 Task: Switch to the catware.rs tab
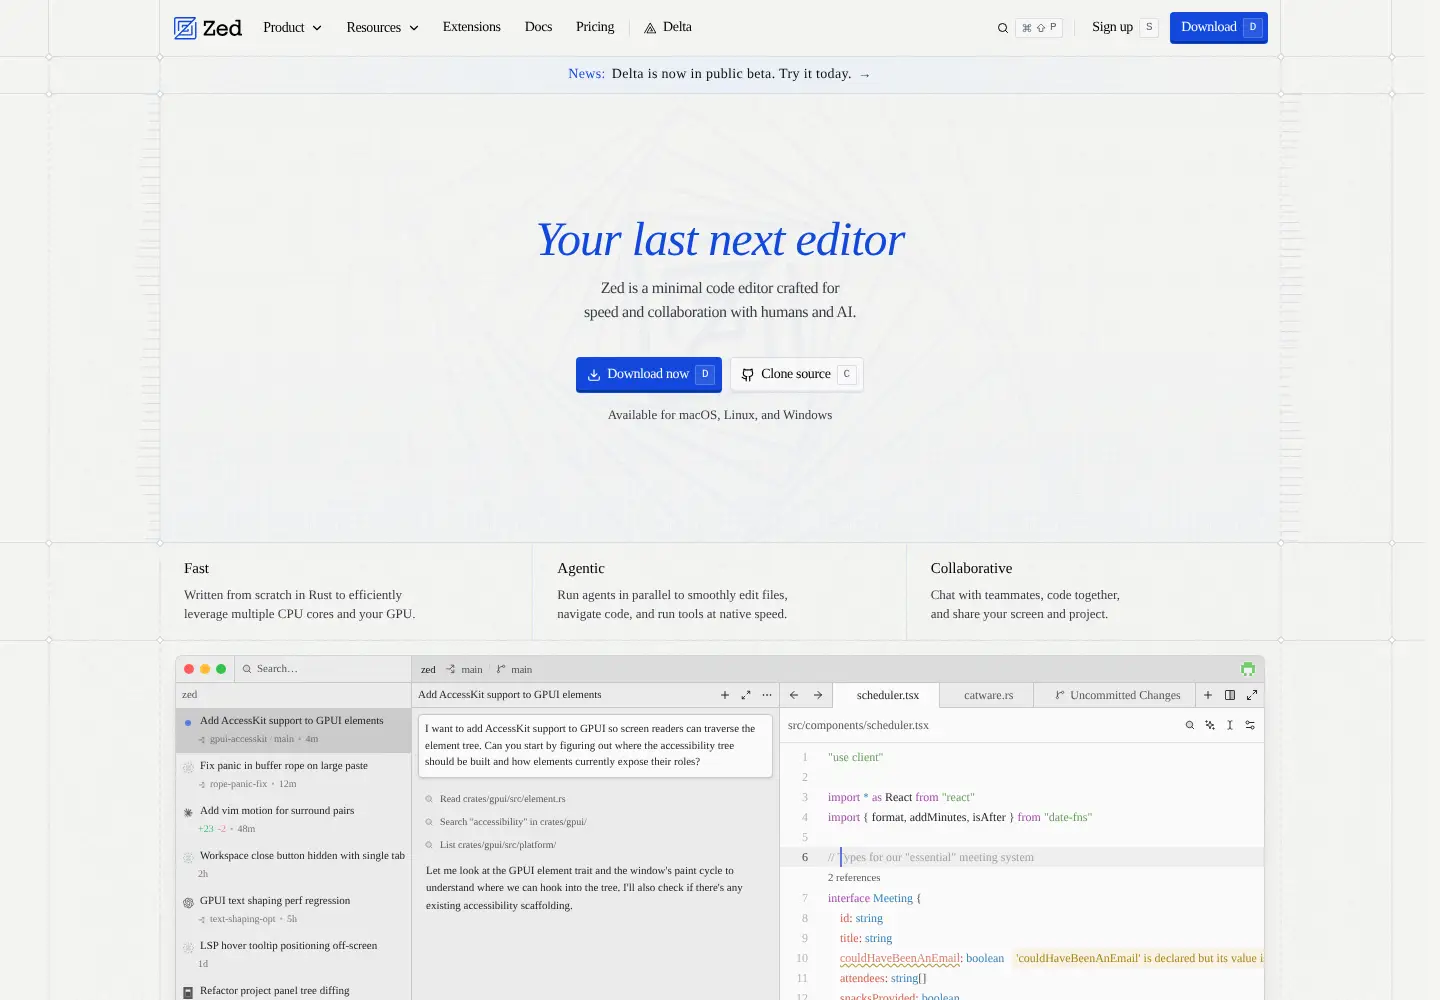coord(989,695)
